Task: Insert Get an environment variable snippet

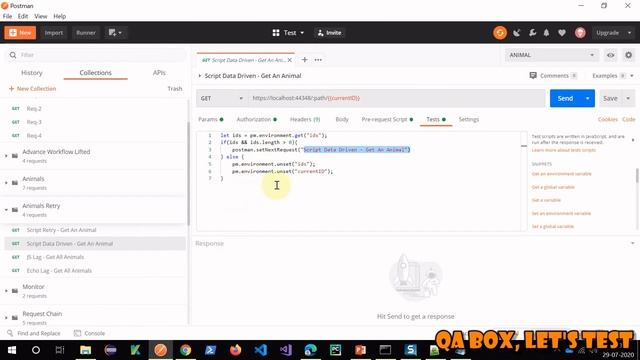Action: [561, 174]
